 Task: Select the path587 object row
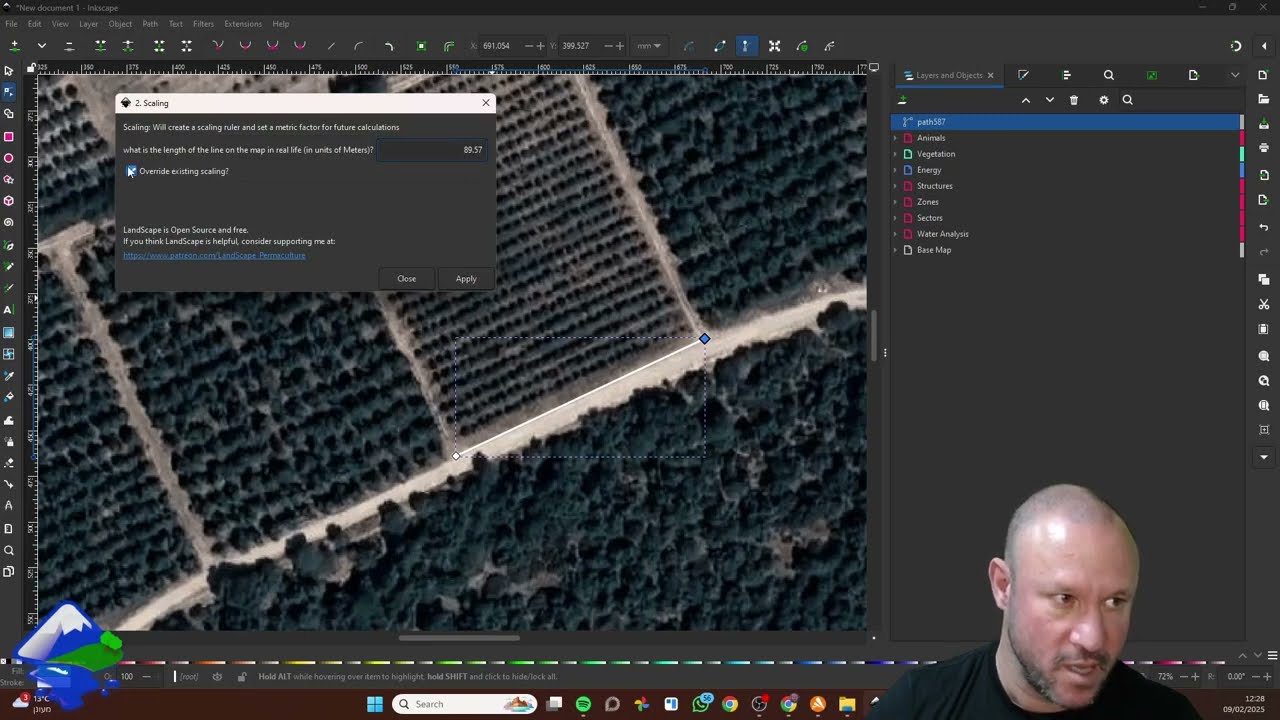pyautogui.click(x=1066, y=122)
